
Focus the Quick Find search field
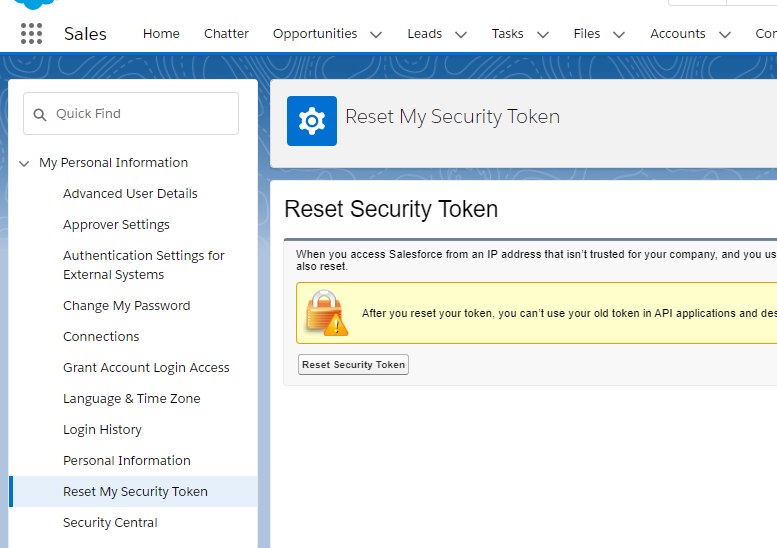pos(131,113)
